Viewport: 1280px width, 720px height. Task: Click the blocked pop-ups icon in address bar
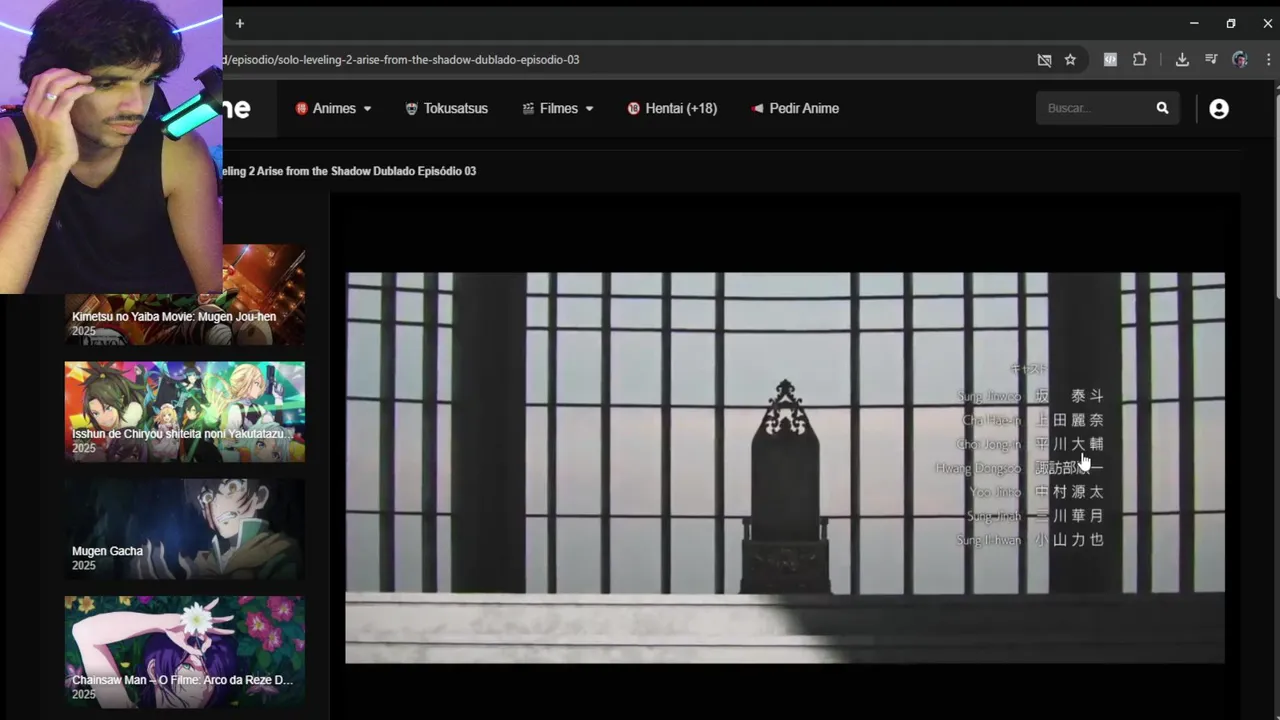(x=1044, y=60)
